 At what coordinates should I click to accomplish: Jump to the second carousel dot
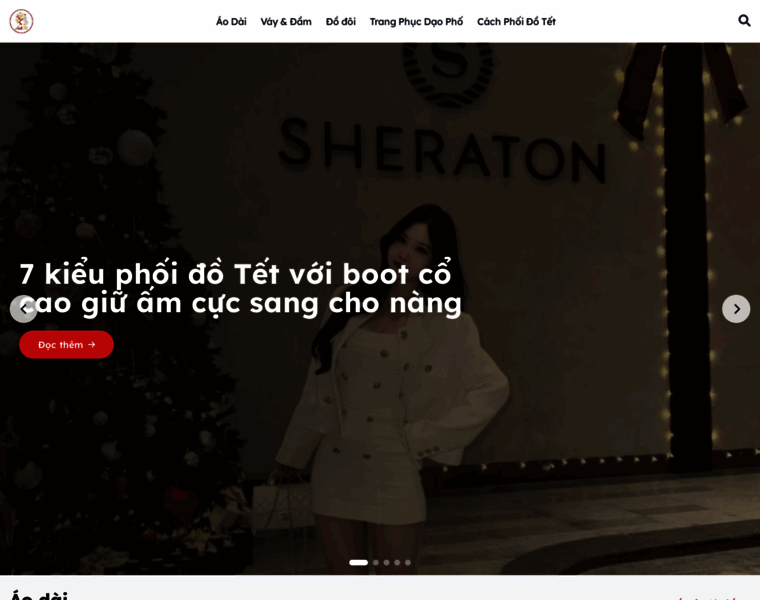[x=376, y=563]
